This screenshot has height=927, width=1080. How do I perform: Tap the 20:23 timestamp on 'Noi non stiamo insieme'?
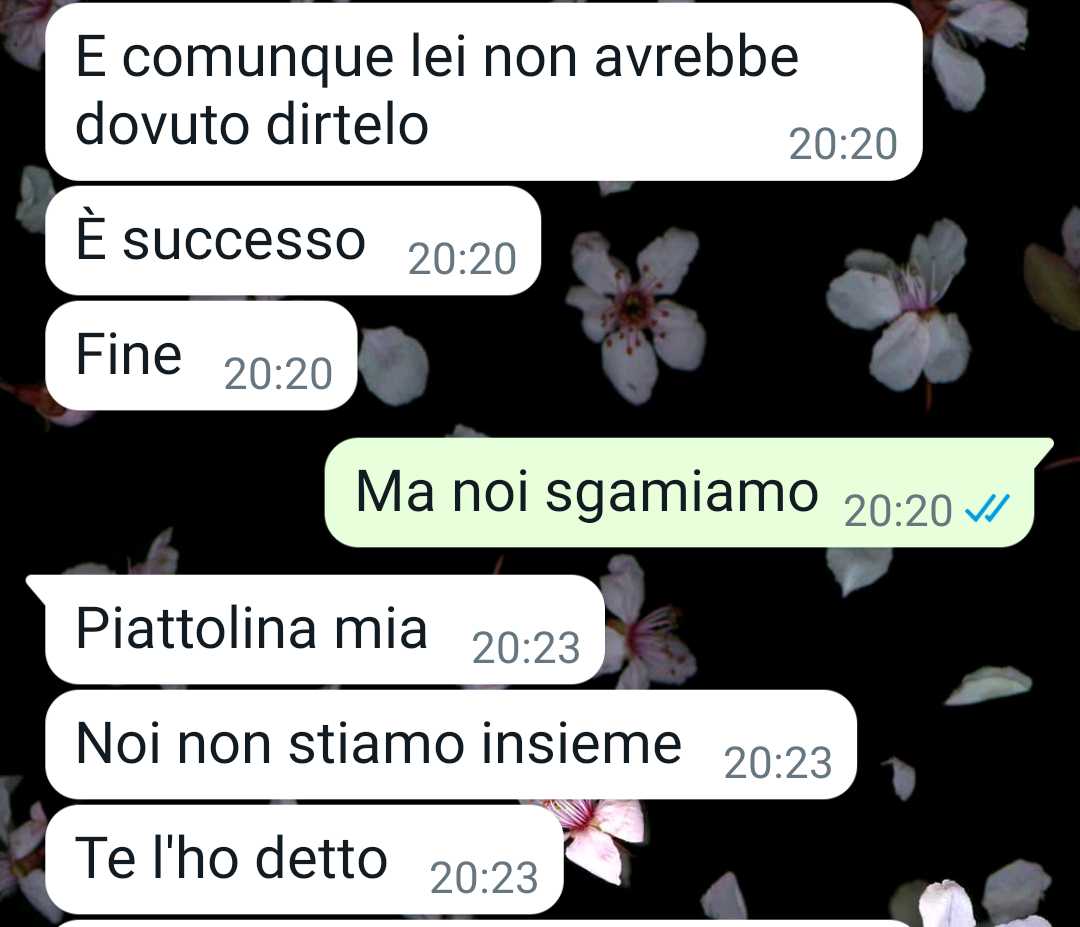tap(778, 763)
